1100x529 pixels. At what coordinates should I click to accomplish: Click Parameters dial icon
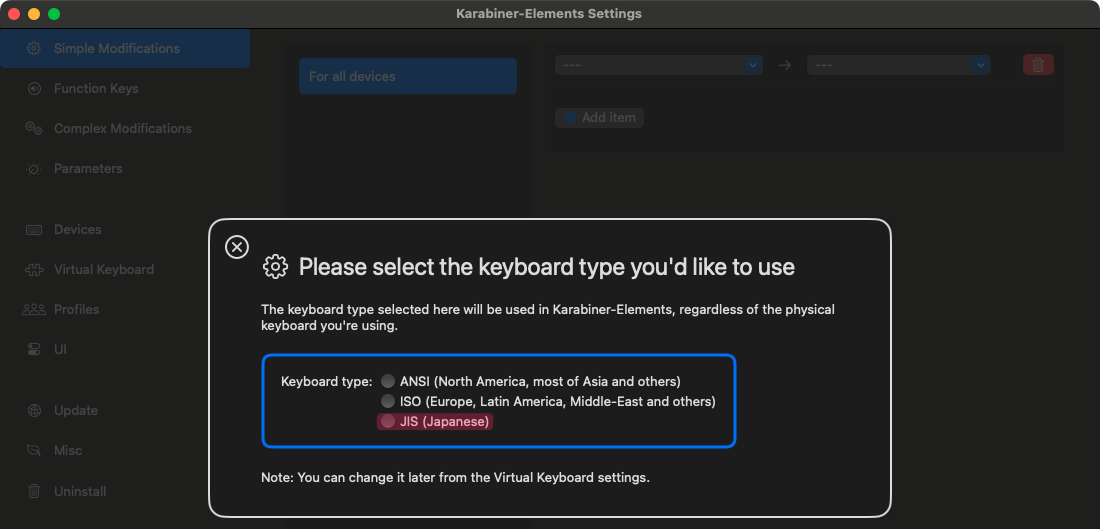pos(34,168)
